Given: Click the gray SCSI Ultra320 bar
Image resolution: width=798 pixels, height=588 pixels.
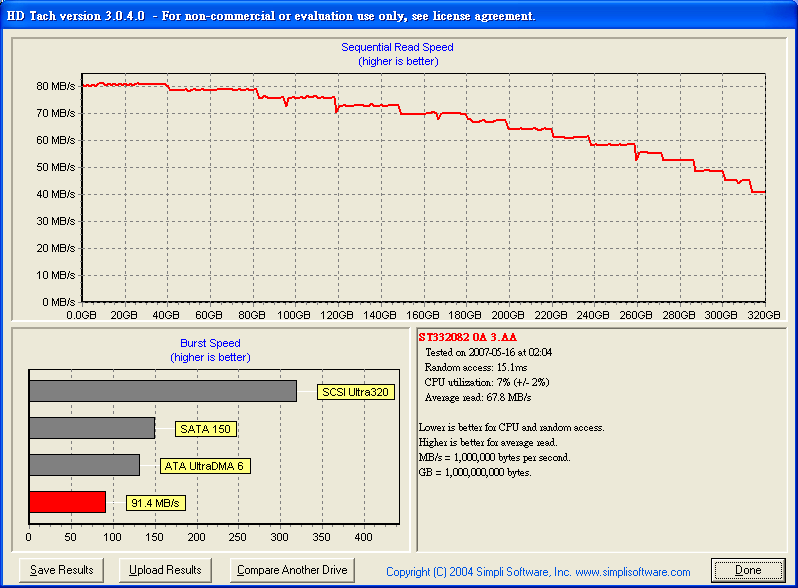Looking at the screenshot, I should [x=163, y=391].
